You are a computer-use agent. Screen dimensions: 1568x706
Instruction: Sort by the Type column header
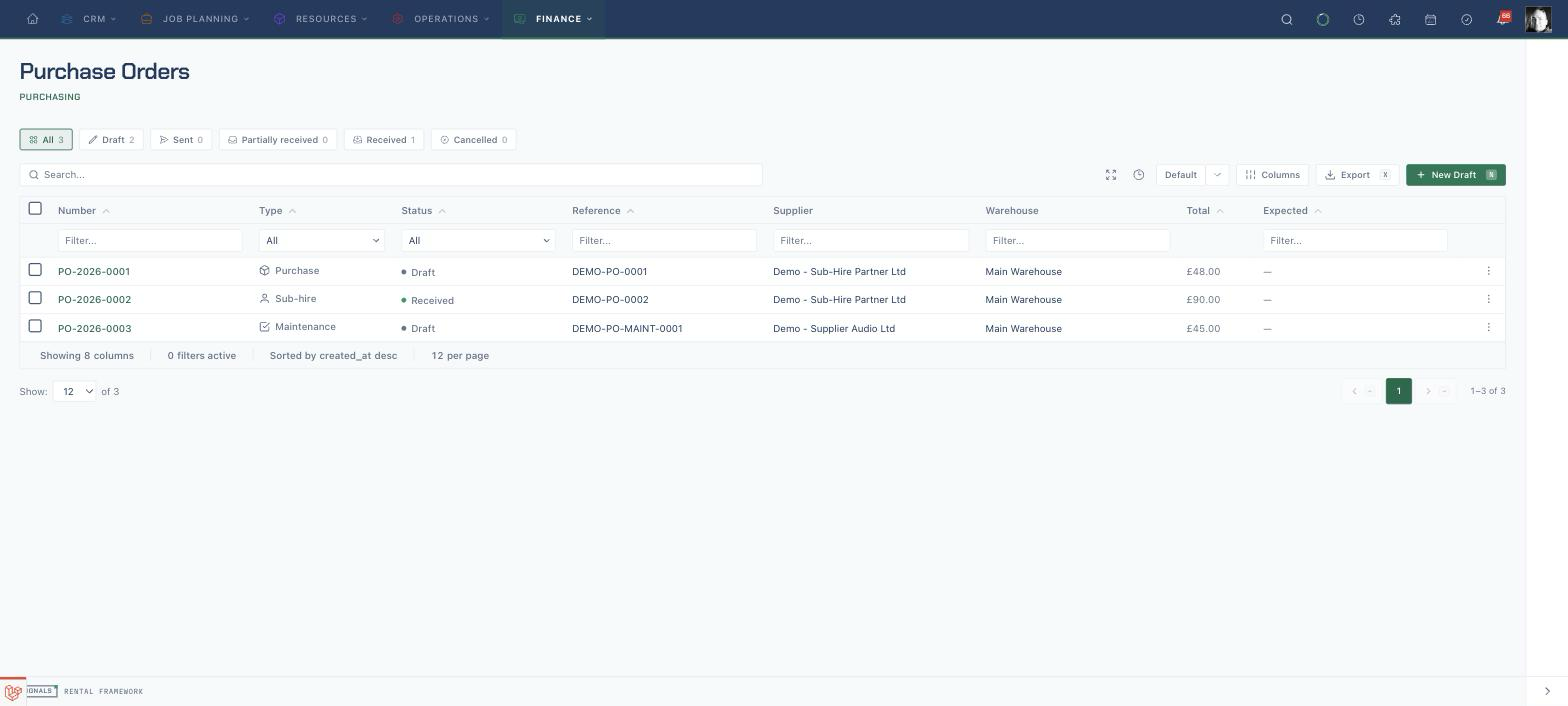click(x=277, y=211)
